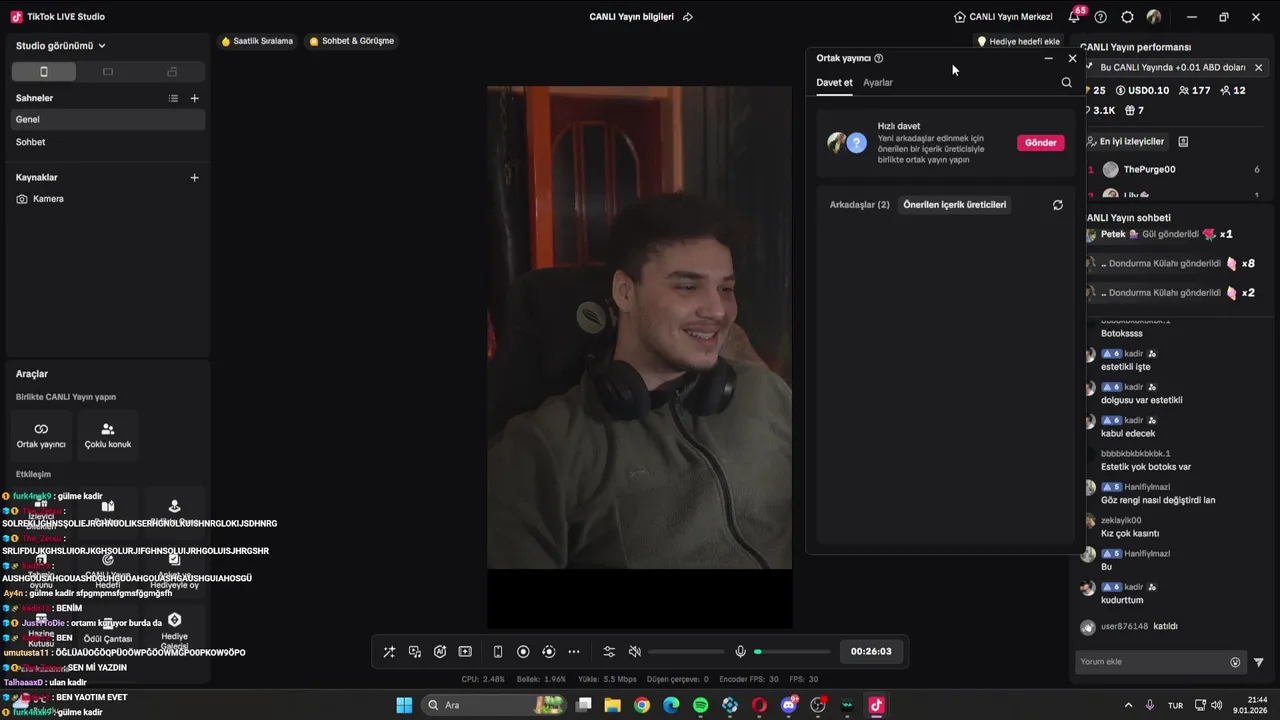The height and width of the screenshot is (720, 1280).
Task: Open the Sahneler list view icon
Action: (173, 98)
